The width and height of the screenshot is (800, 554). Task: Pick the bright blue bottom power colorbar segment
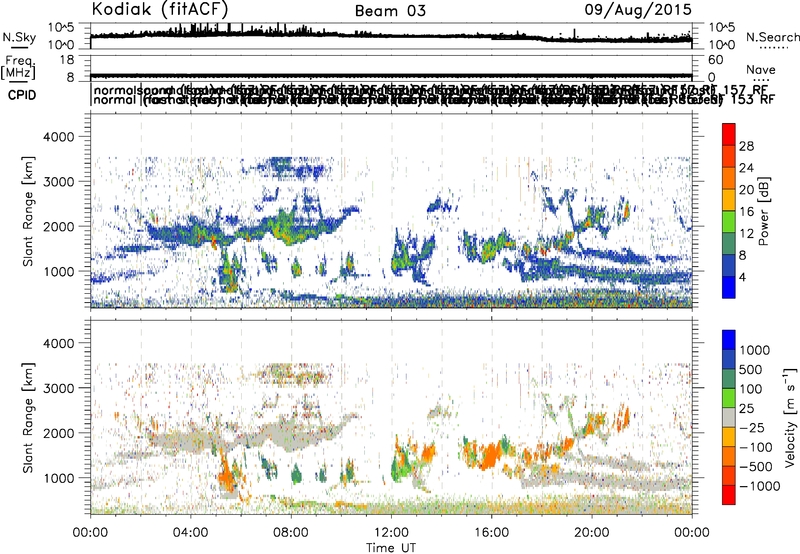[x=729, y=287]
